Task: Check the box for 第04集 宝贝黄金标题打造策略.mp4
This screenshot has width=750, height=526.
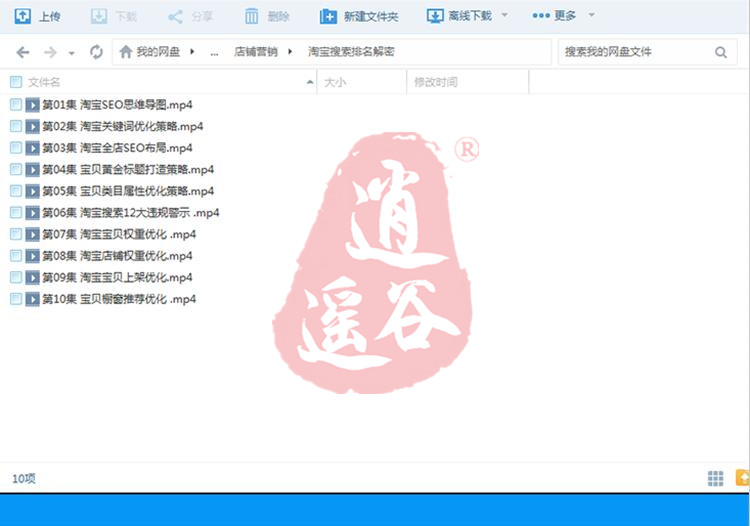Action: (x=16, y=169)
